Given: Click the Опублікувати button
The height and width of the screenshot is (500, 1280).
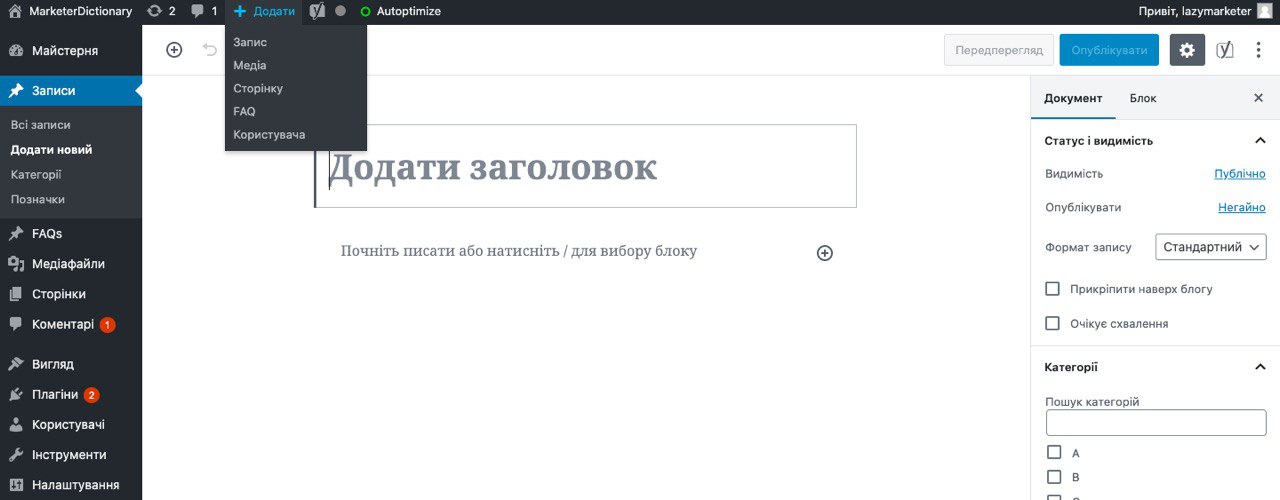Looking at the screenshot, I should click(1109, 50).
